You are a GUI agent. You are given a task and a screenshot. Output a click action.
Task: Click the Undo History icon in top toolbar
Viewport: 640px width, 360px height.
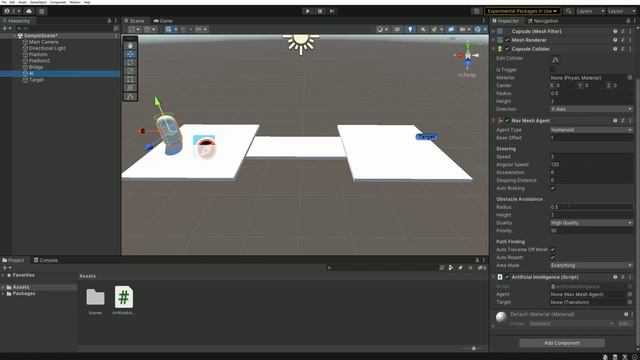coord(476,11)
